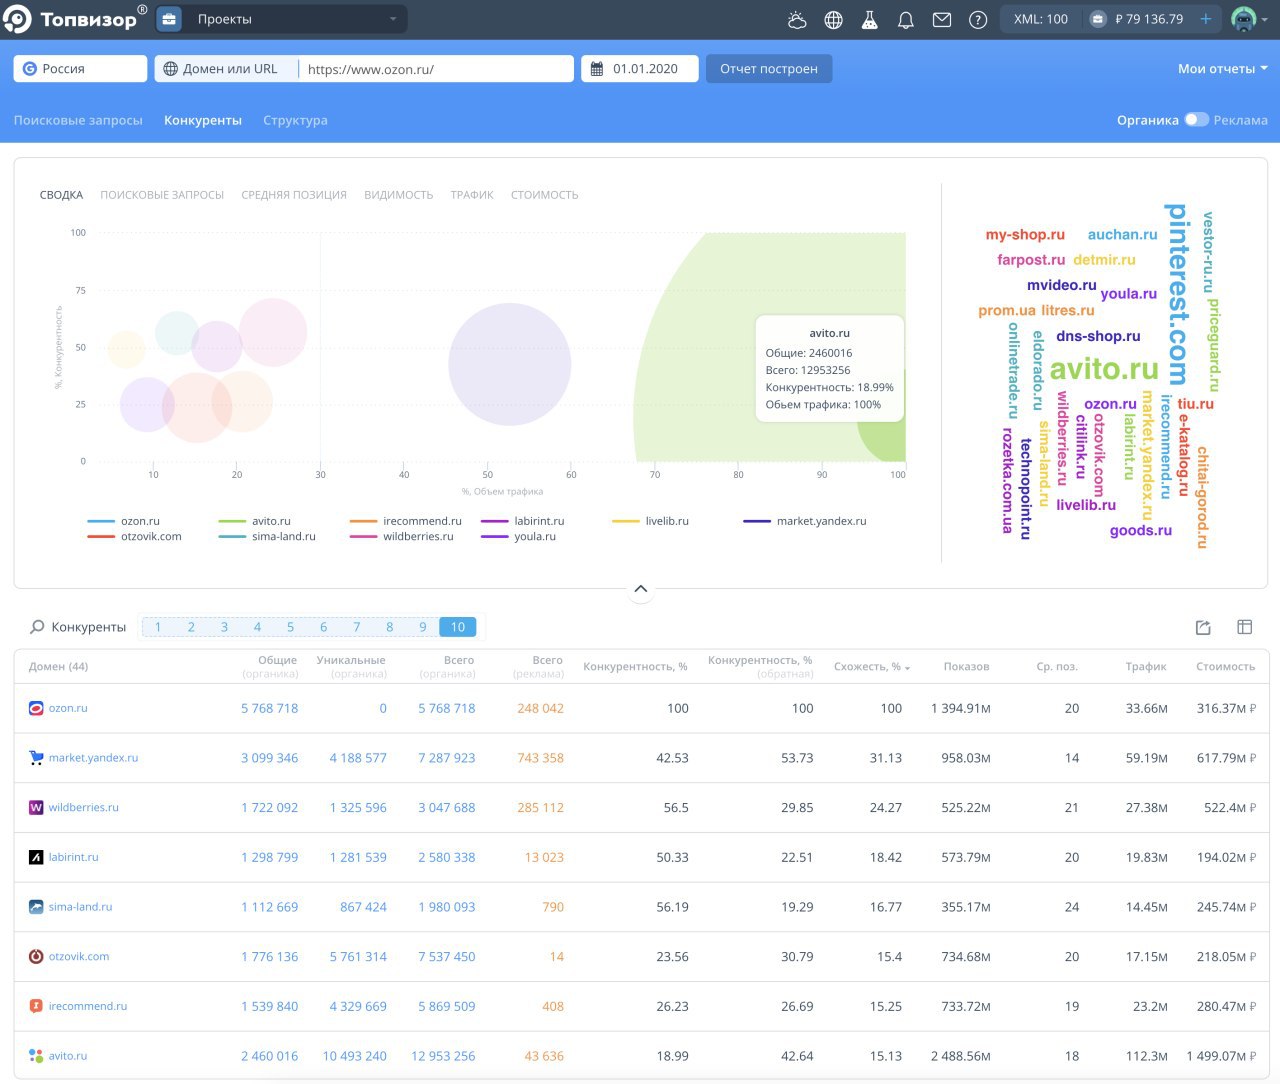This screenshot has height=1084, width=1280.
Task: Select the ВИДИМОСТЬ chart tab
Action: (x=399, y=195)
